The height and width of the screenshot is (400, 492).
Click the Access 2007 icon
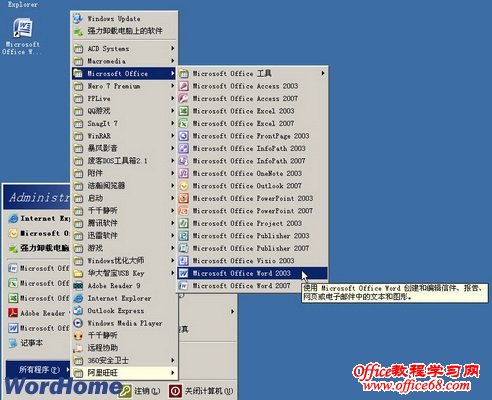(184, 98)
